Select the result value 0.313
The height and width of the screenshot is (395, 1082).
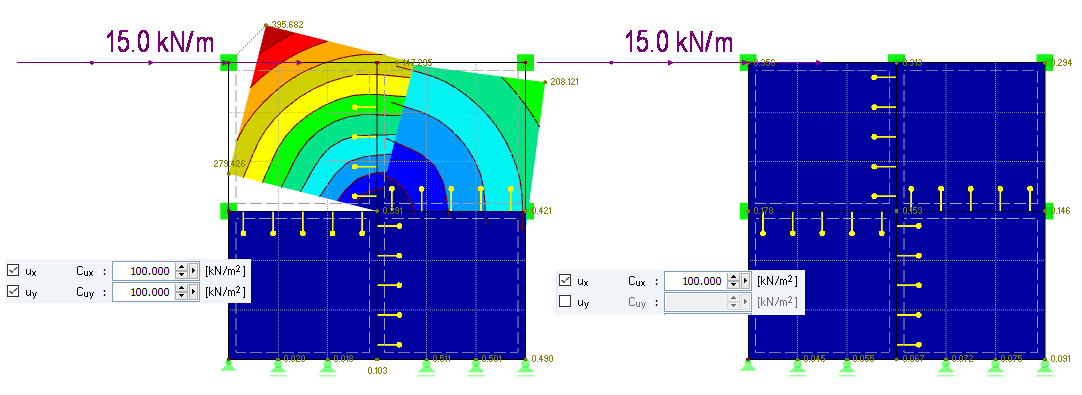(x=913, y=63)
